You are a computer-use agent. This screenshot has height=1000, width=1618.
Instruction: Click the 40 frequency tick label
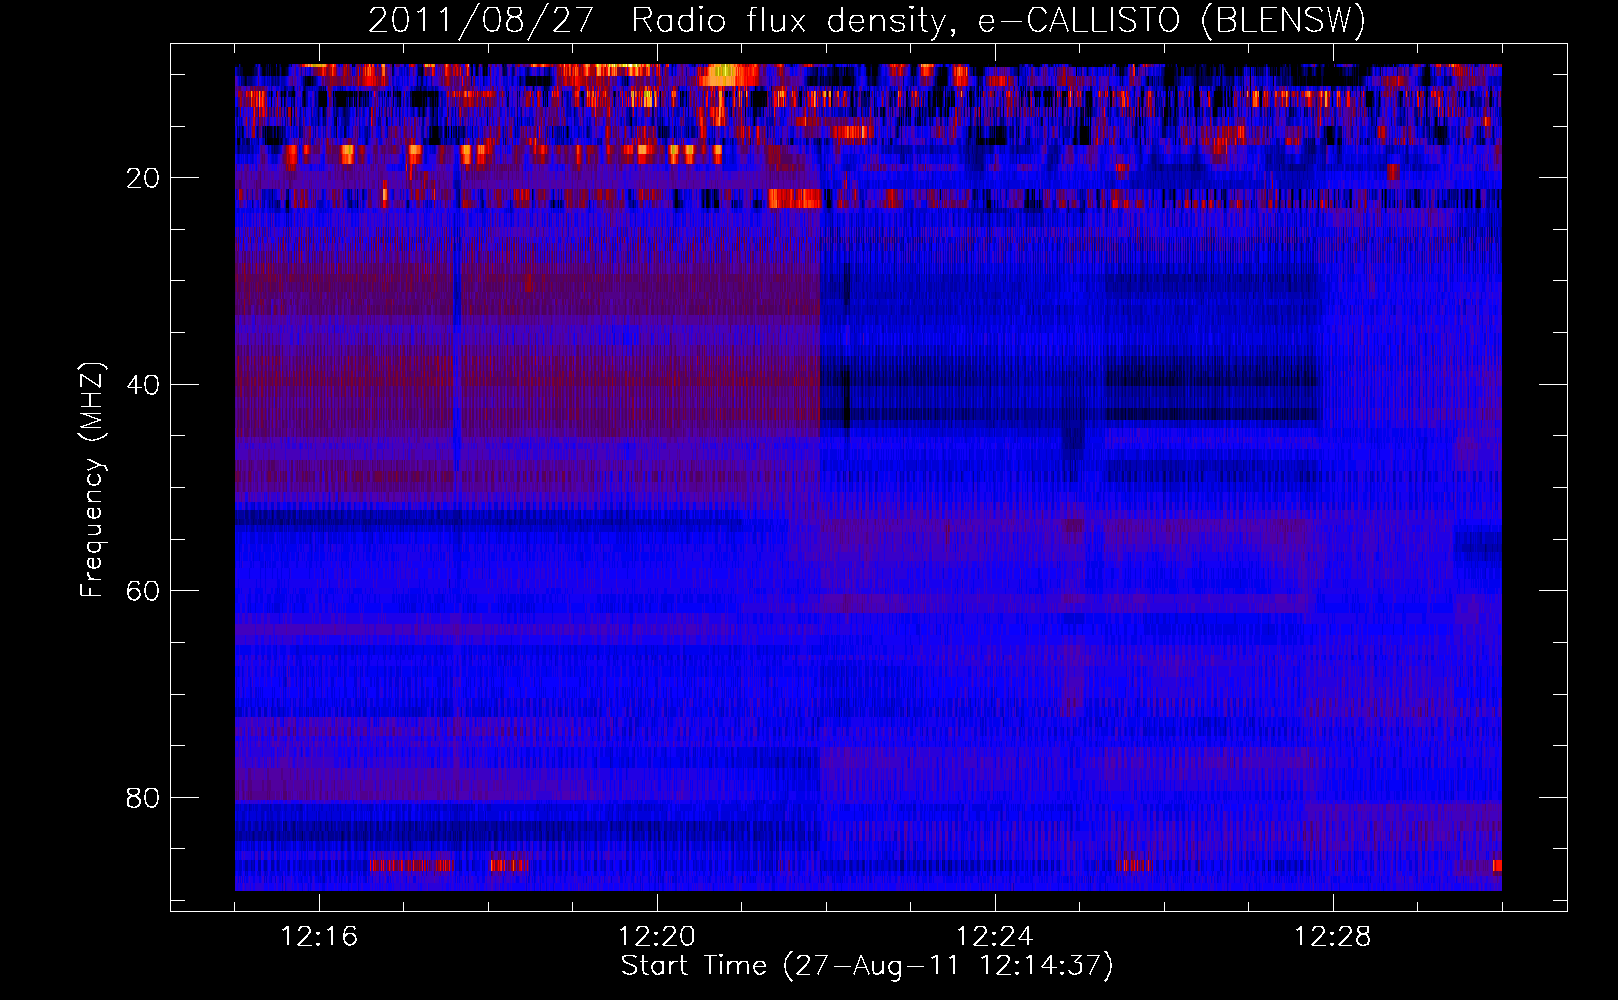coord(144,385)
